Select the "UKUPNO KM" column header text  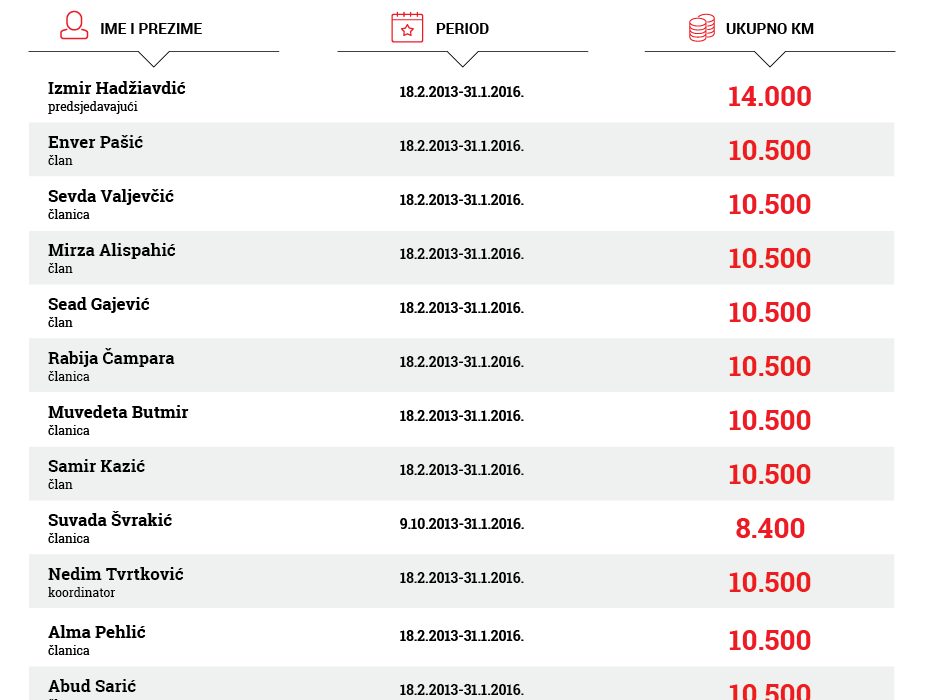[x=770, y=29]
